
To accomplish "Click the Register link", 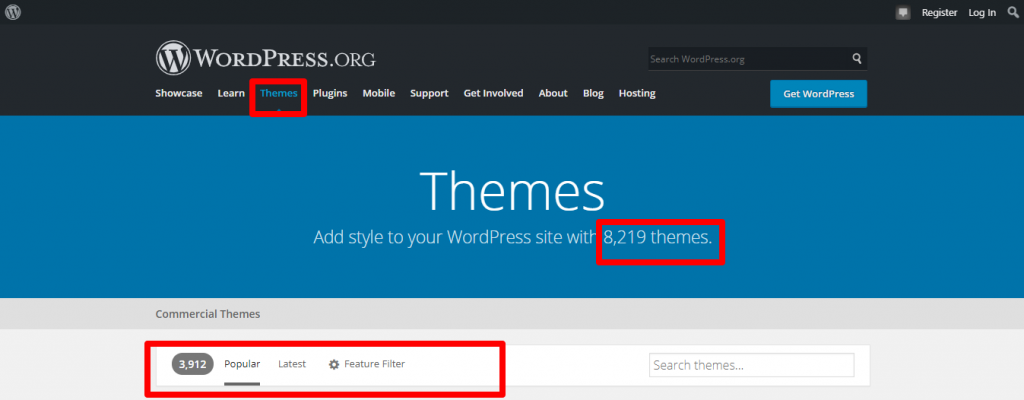I will [939, 12].
